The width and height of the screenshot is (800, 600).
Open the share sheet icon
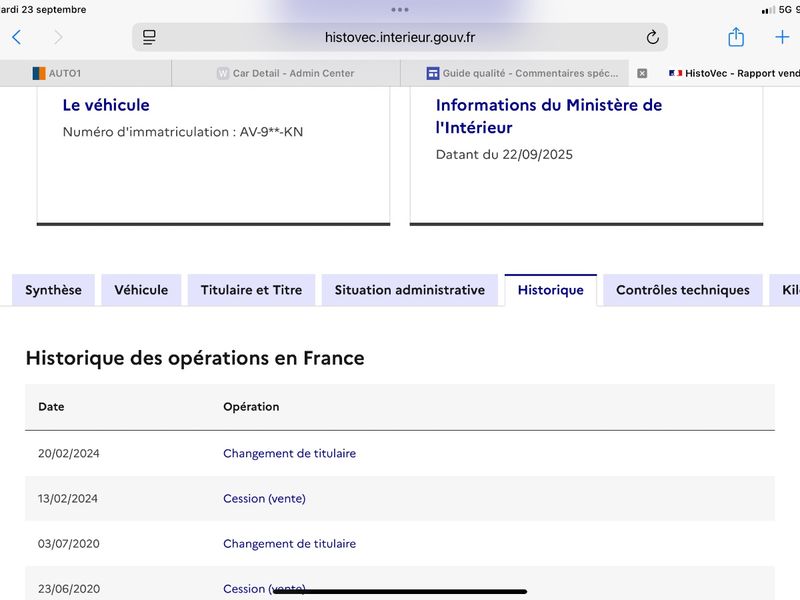736,37
